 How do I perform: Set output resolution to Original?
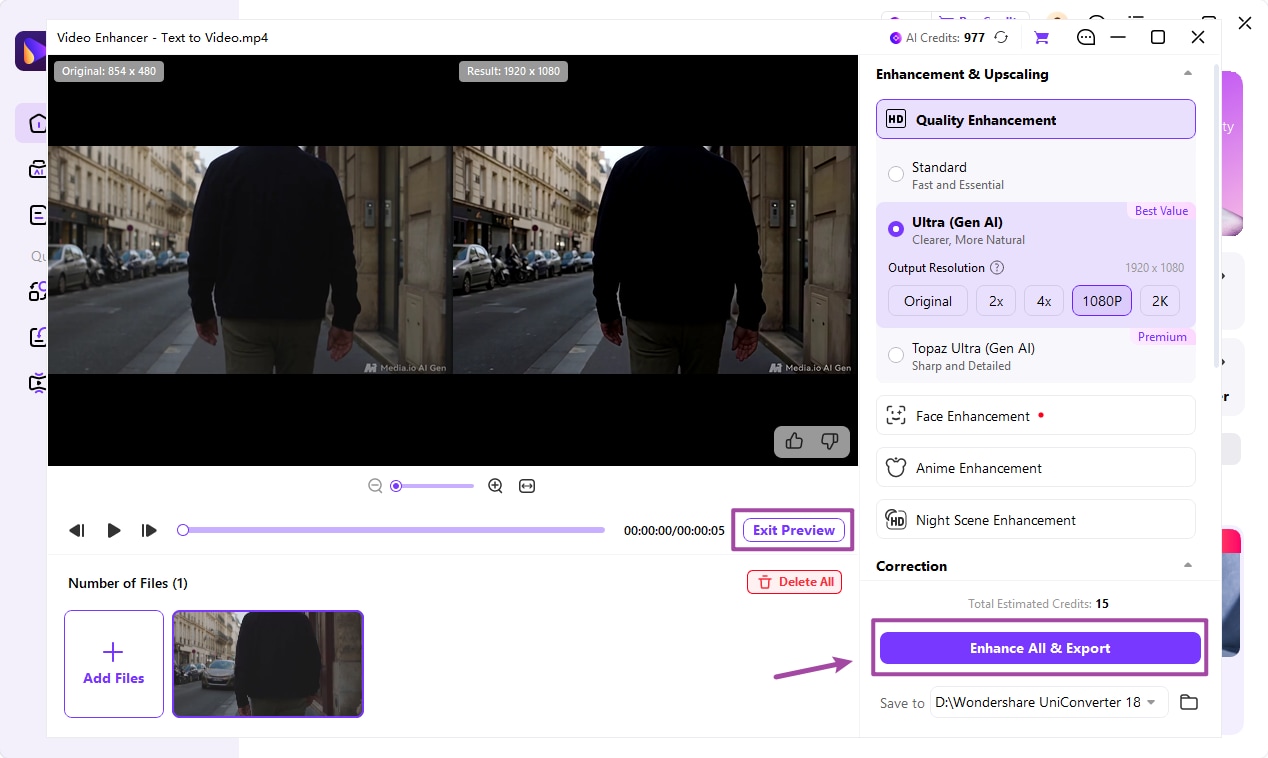928,301
